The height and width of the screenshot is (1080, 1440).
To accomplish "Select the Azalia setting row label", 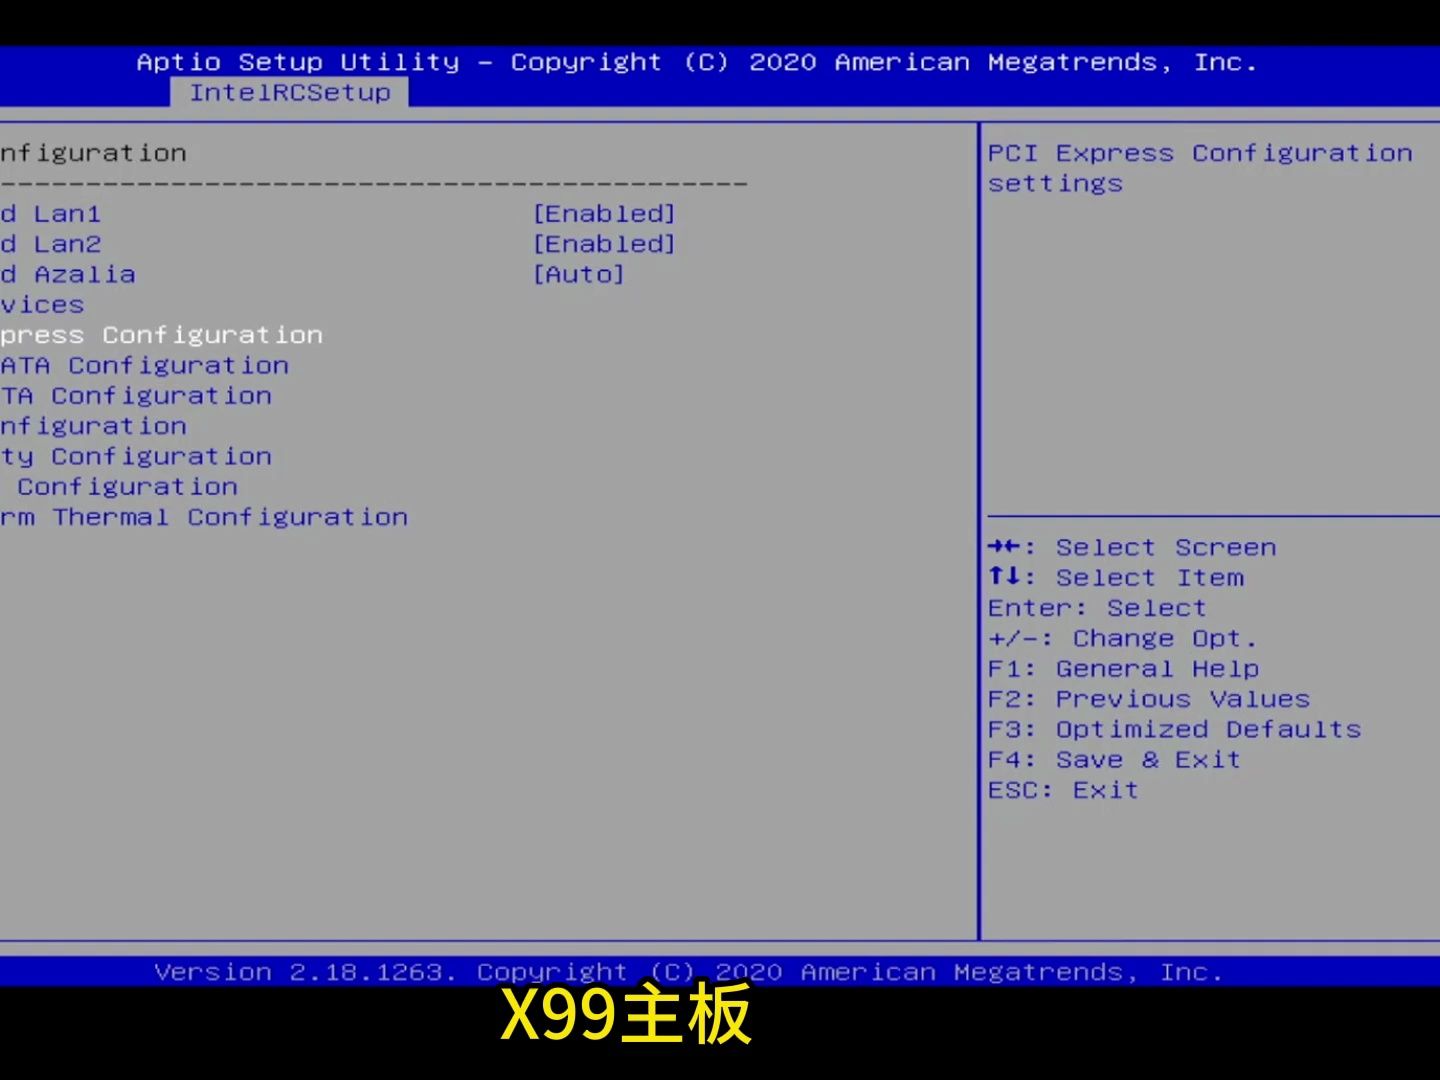I will 68,274.
